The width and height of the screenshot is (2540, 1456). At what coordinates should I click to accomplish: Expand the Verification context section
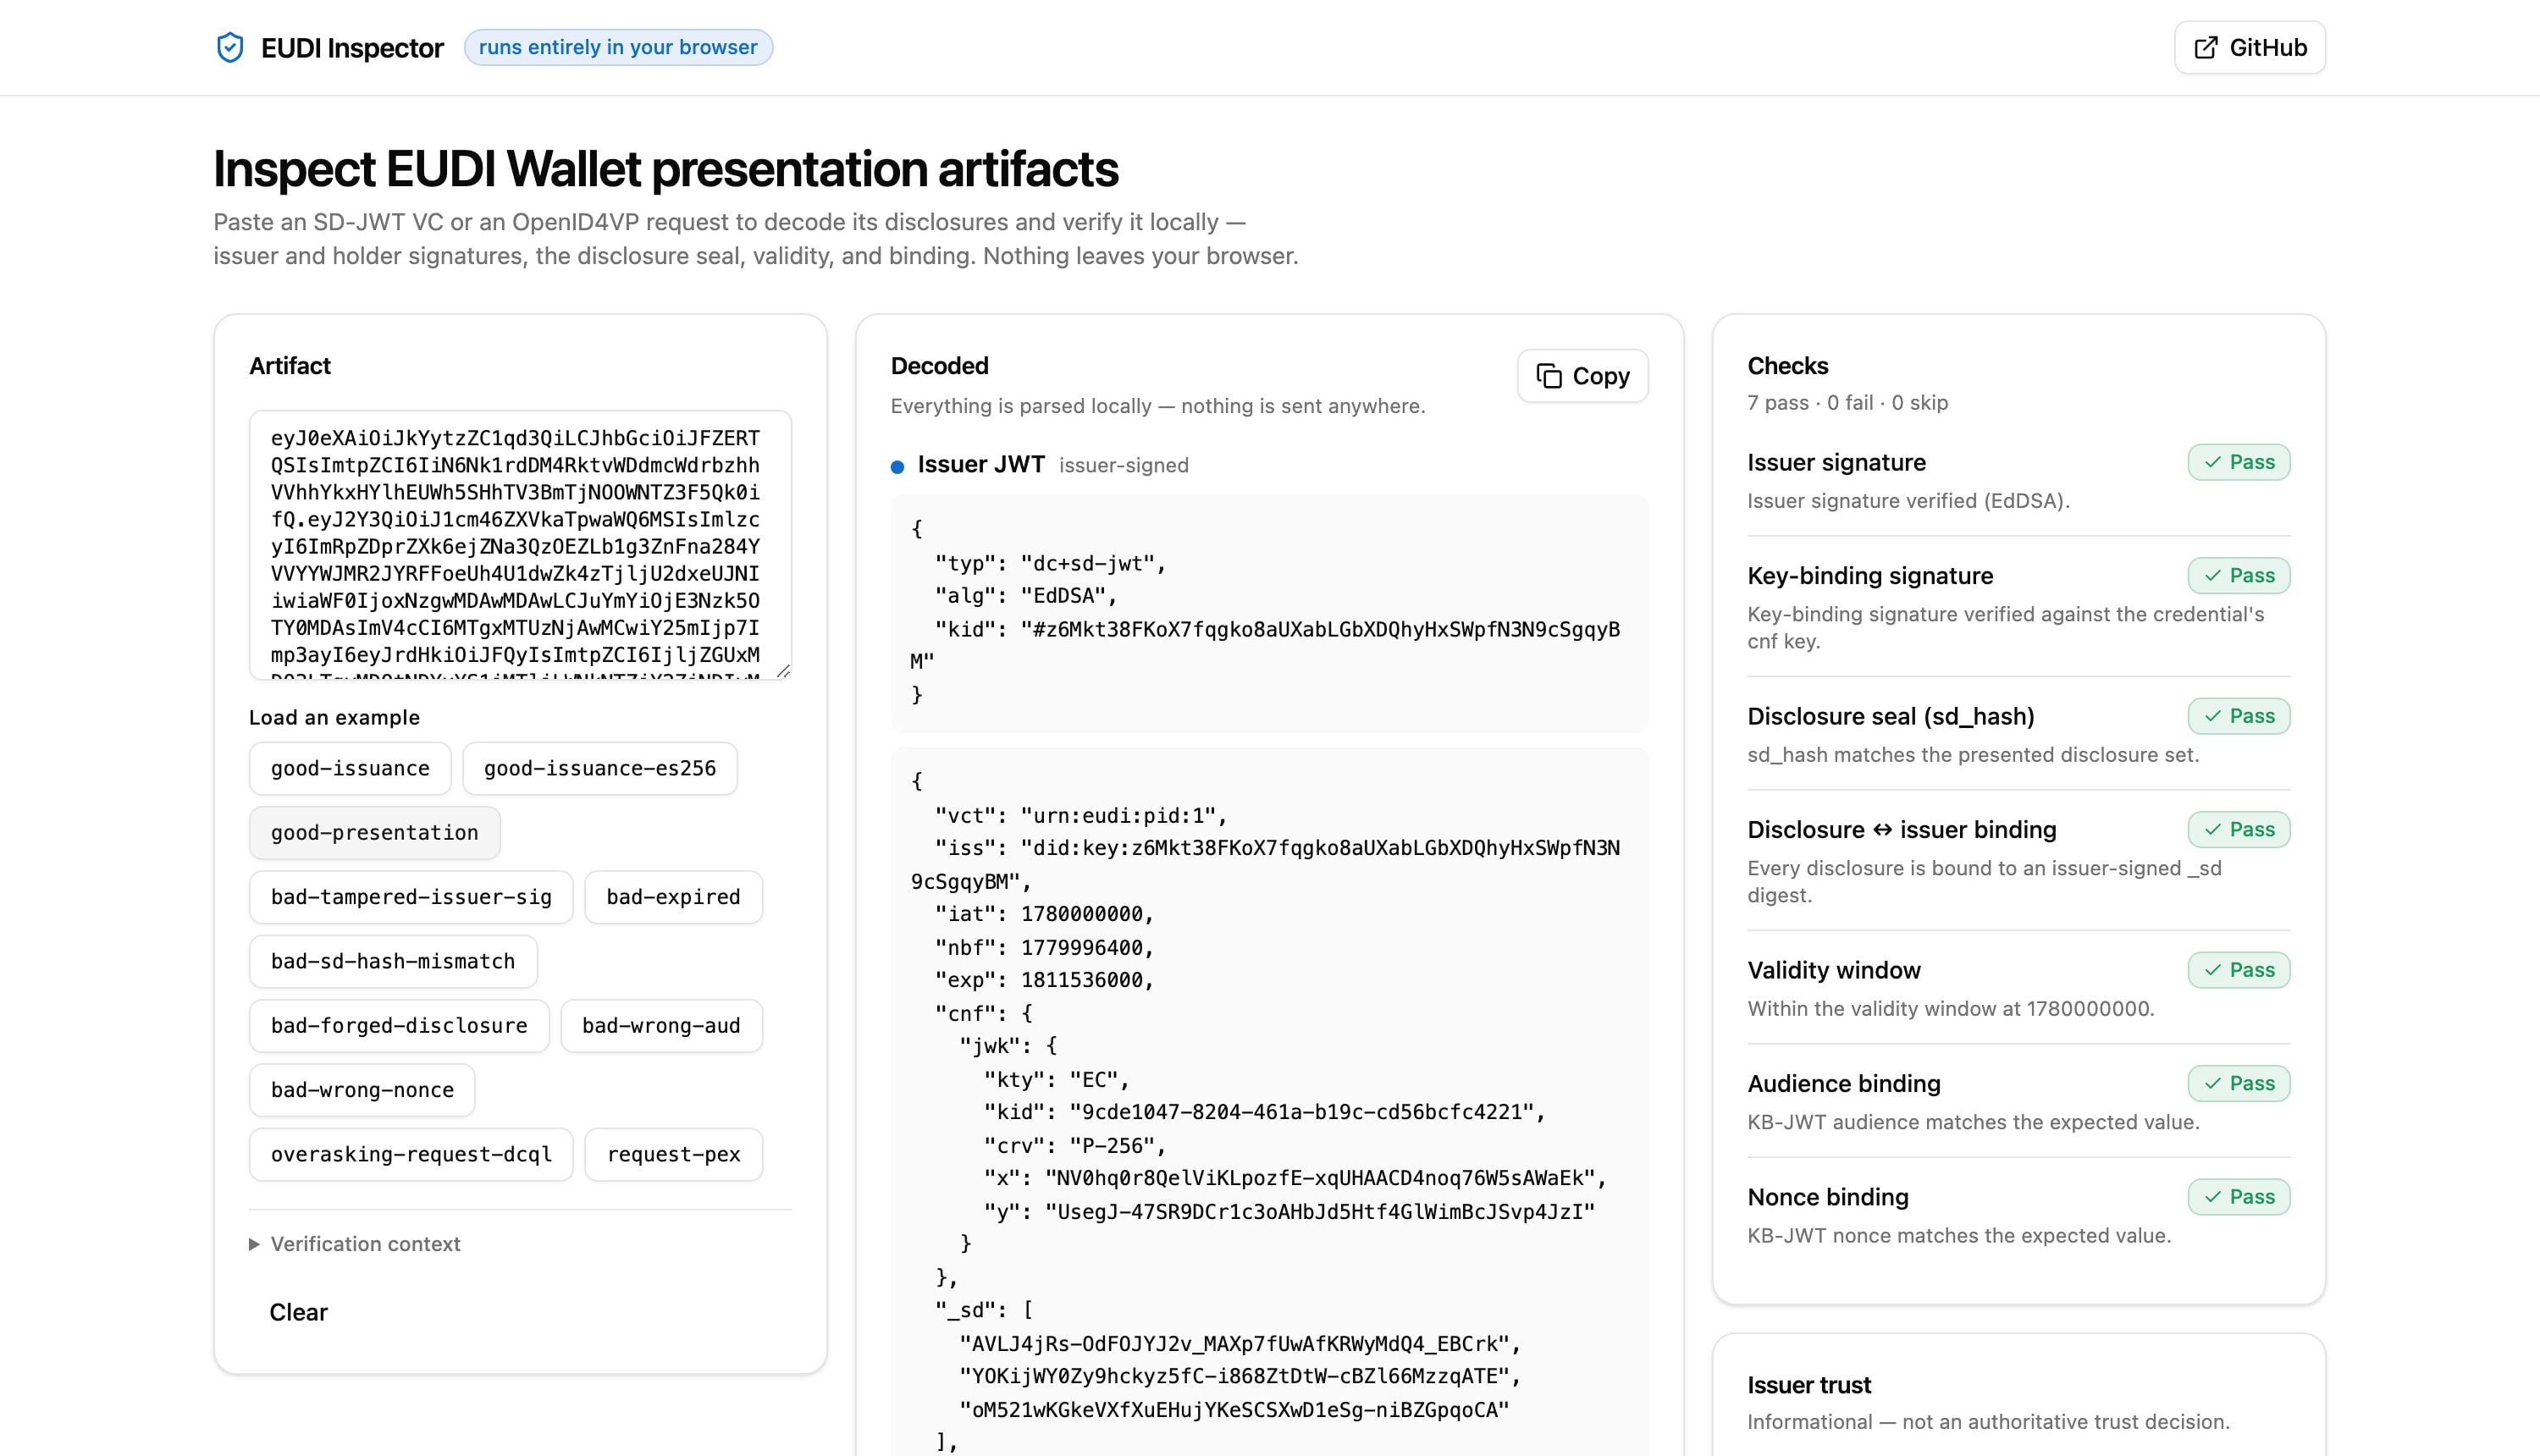pyautogui.click(x=355, y=1244)
